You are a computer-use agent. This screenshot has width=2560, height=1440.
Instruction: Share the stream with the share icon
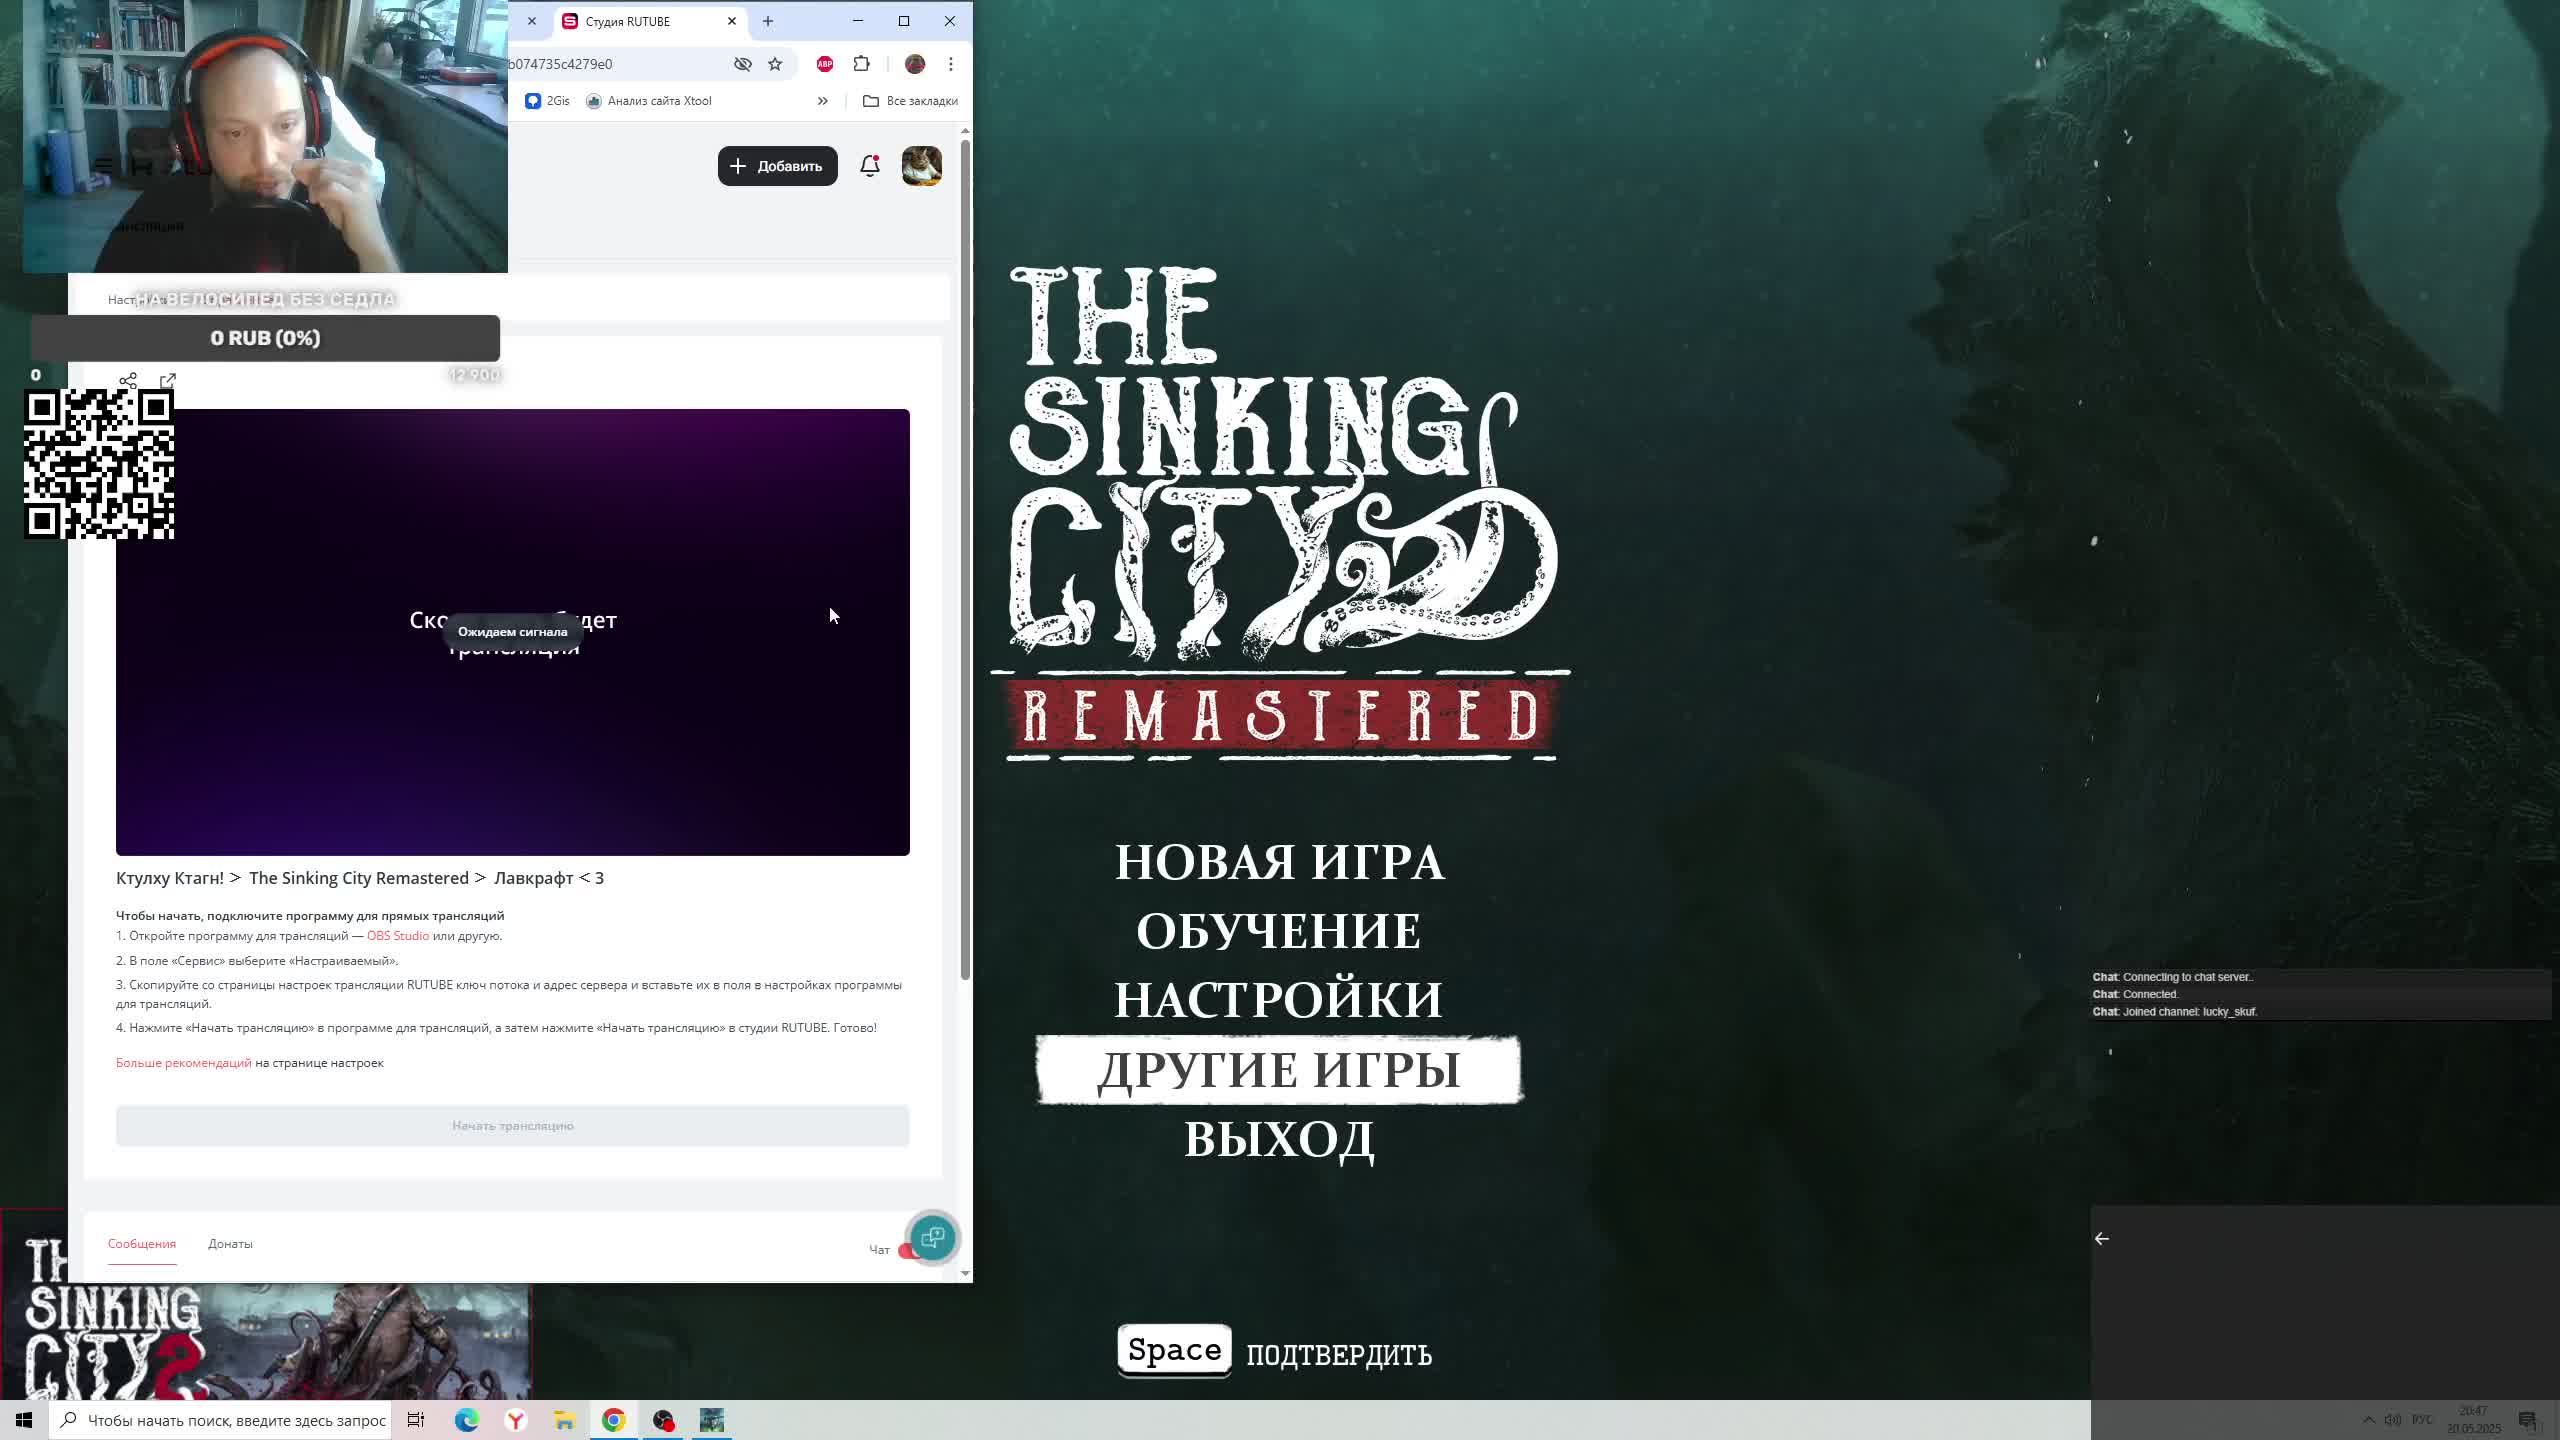(128, 381)
